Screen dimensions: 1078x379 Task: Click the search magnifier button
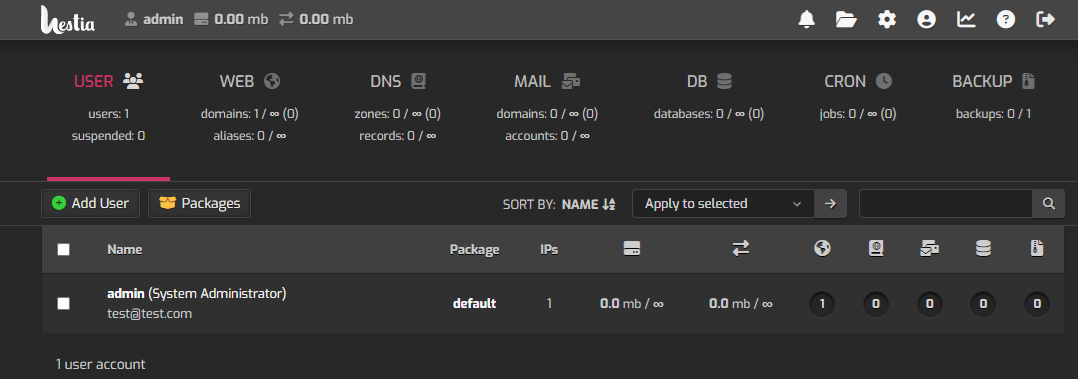[1048, 204]
